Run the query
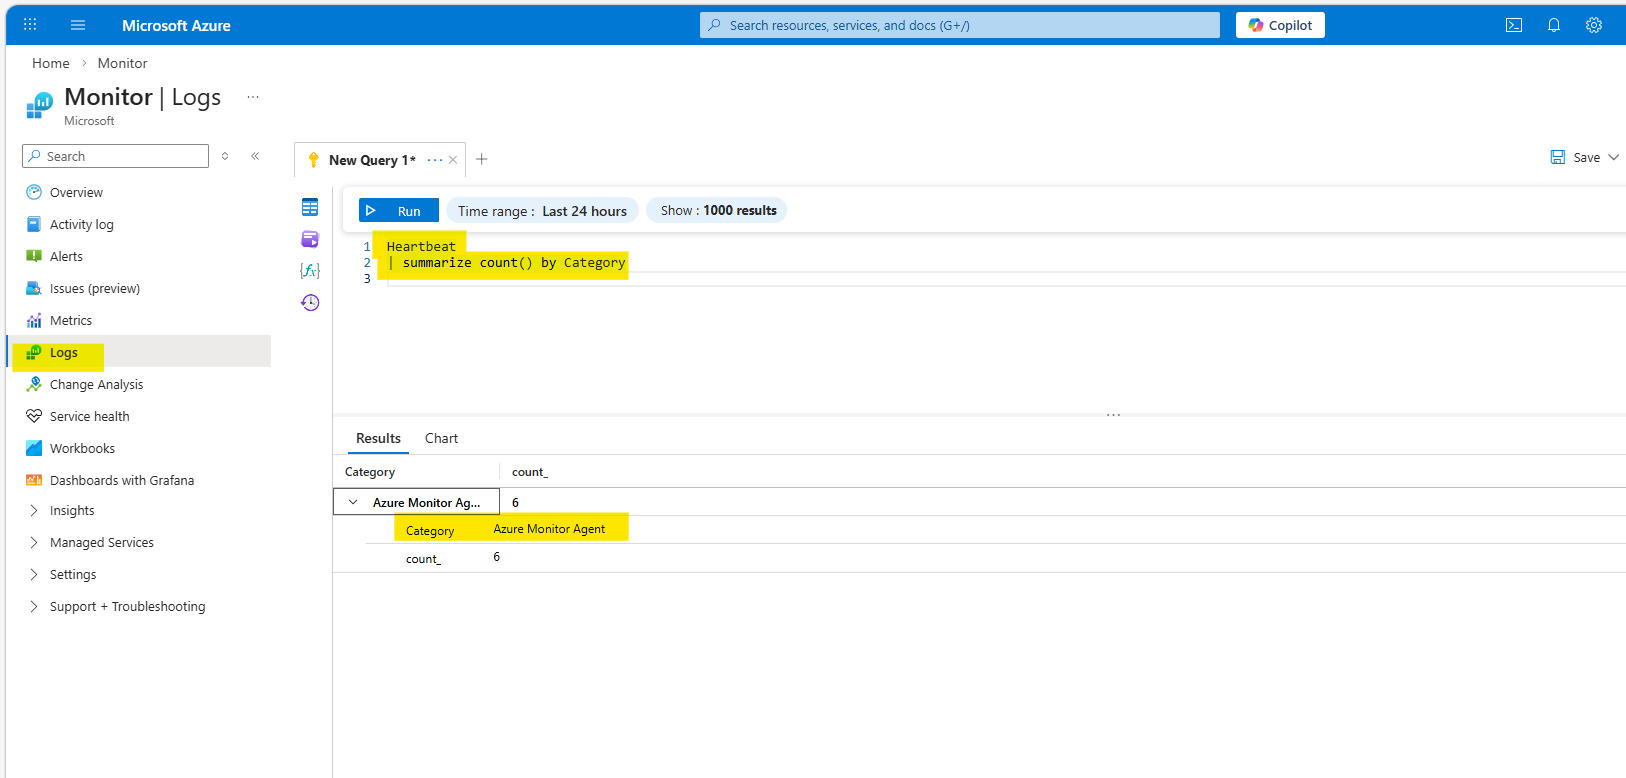The width and height of the screenshot is (1626, 778). [399, 211]
